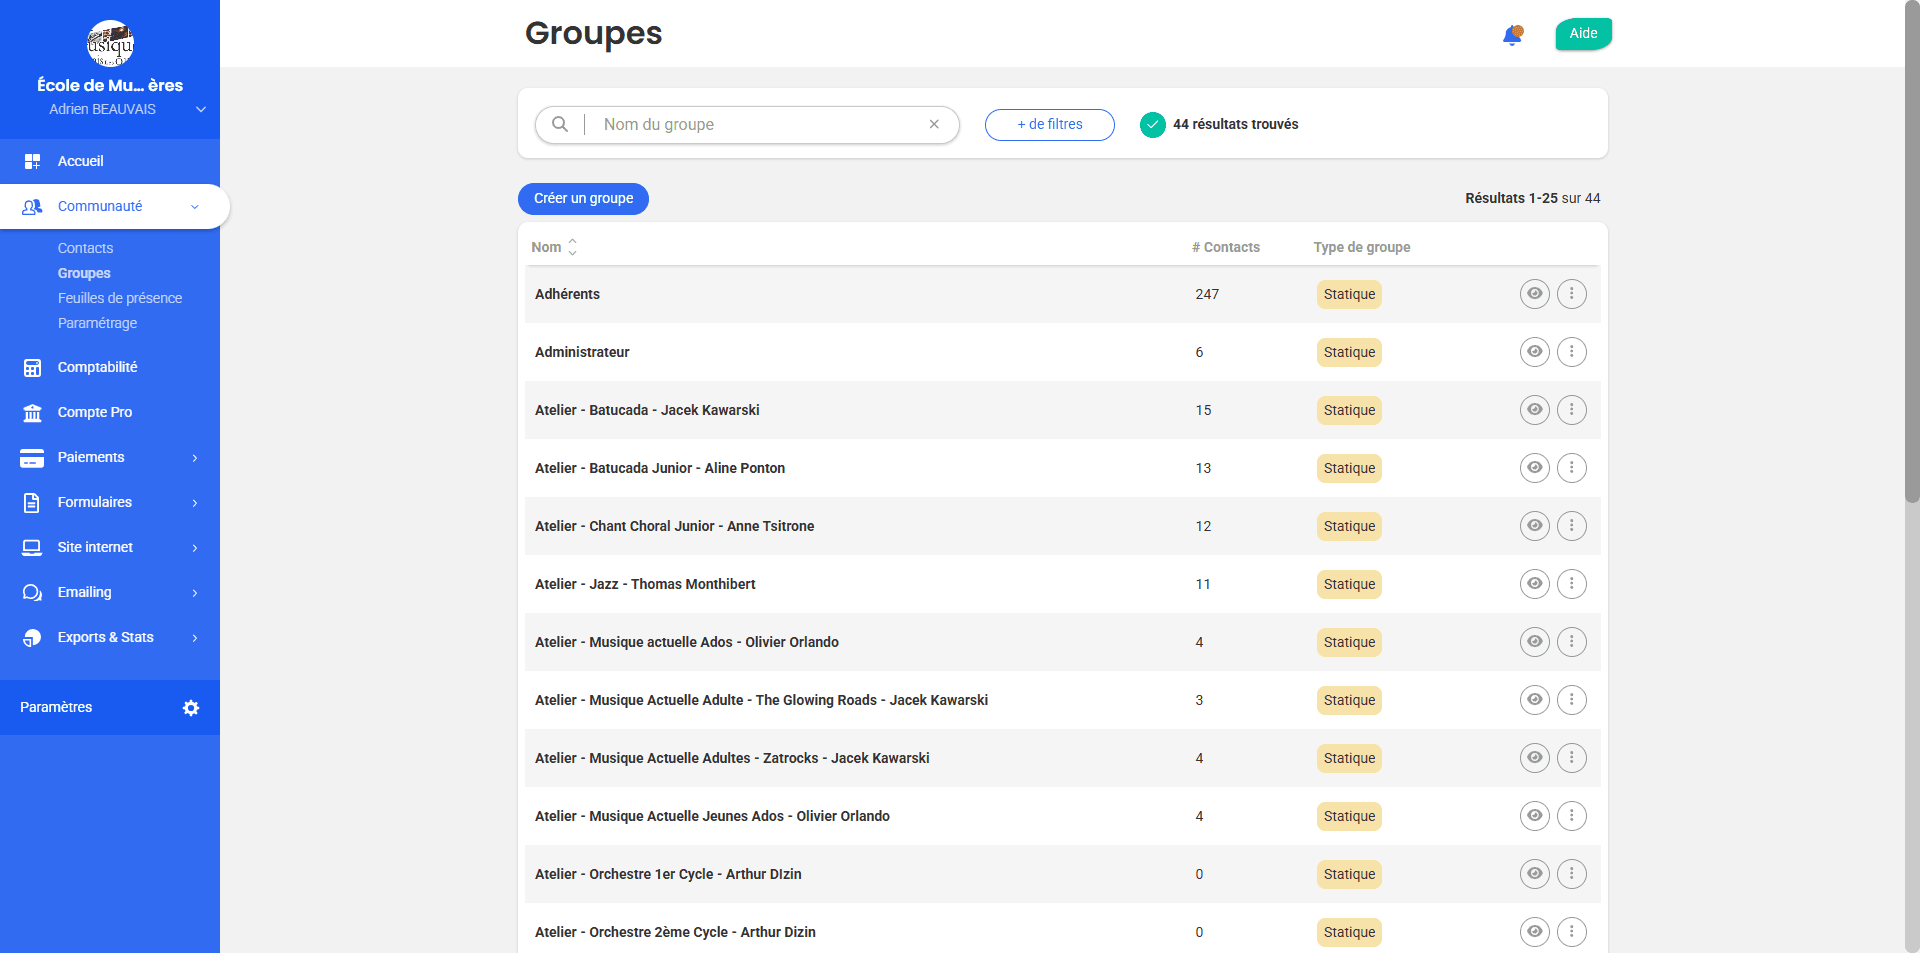Open options for Atelier Batucada Junior group
This screenshot has height=953, width=1920.
(1572, 468)
